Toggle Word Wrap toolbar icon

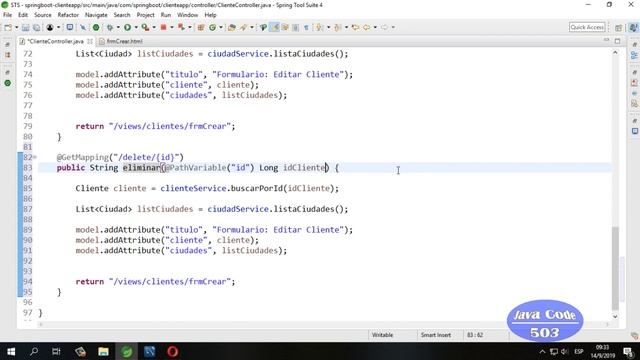click(x=285, y=27)
